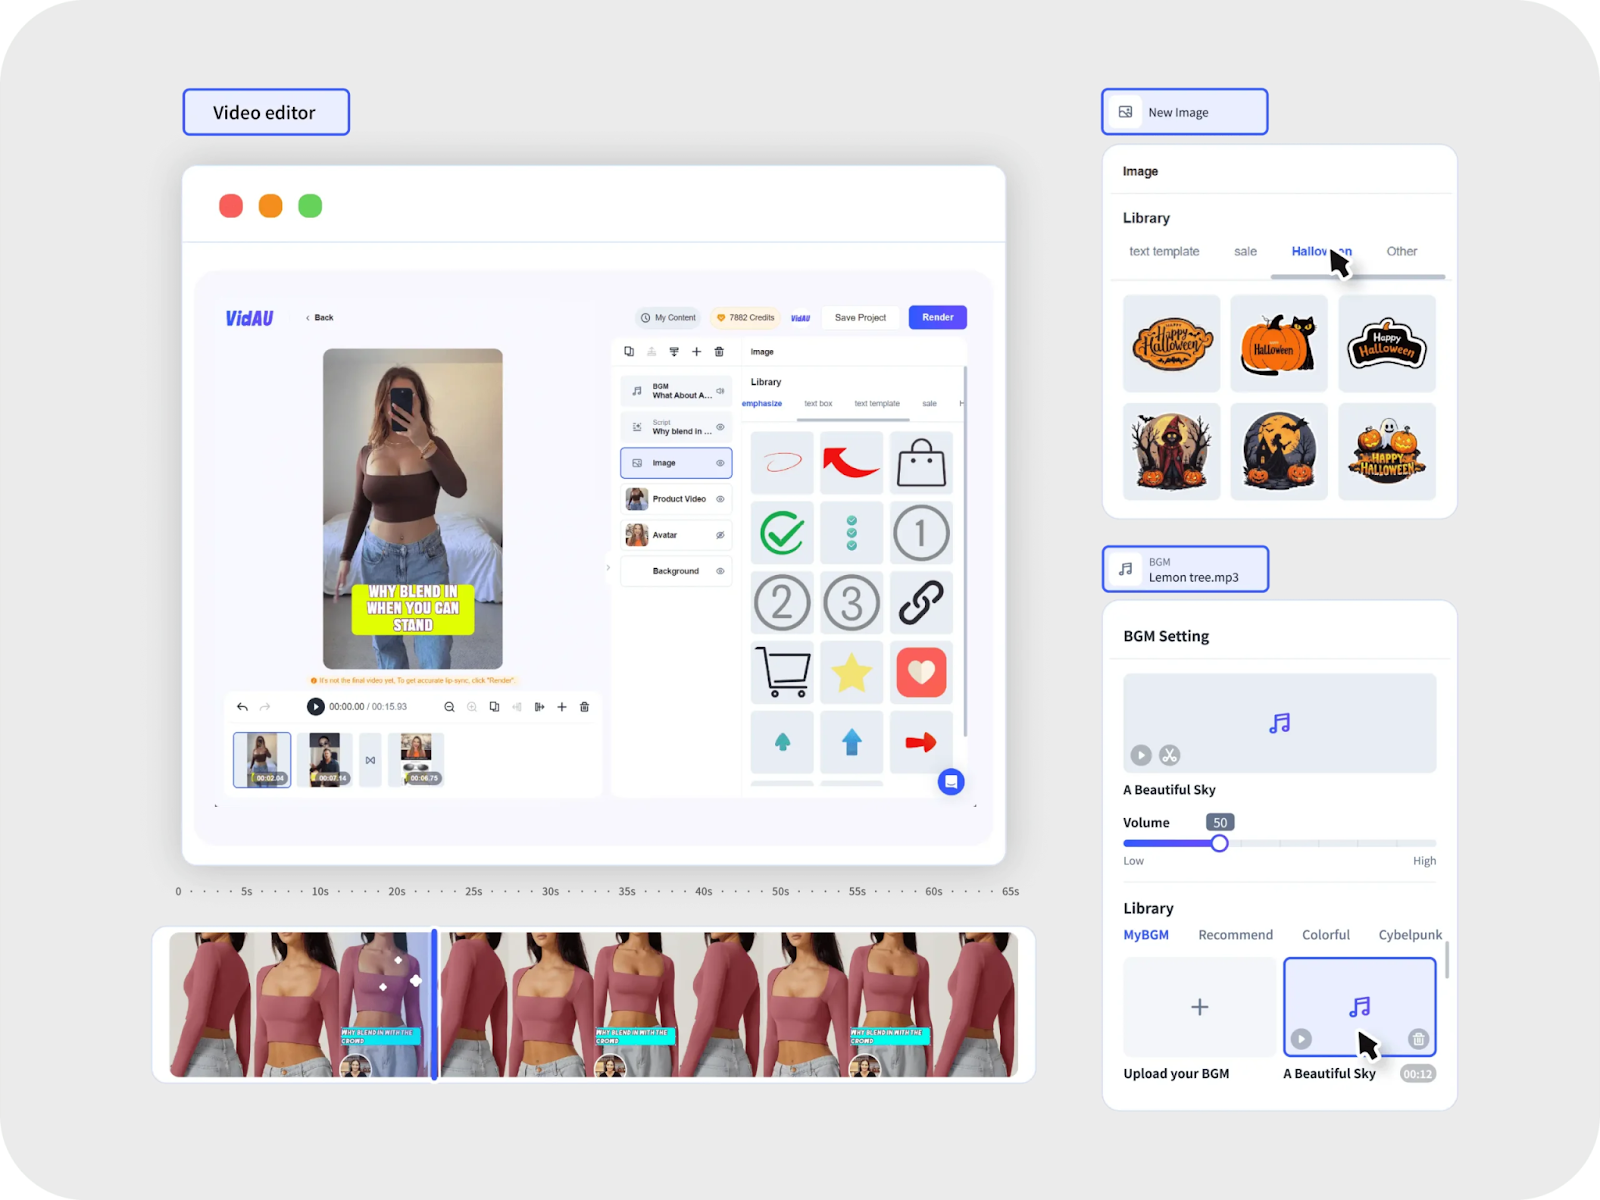The image size is (1600, 1200).
Task: Undo the last edit in the editor
Action: (x=242, y=707)
